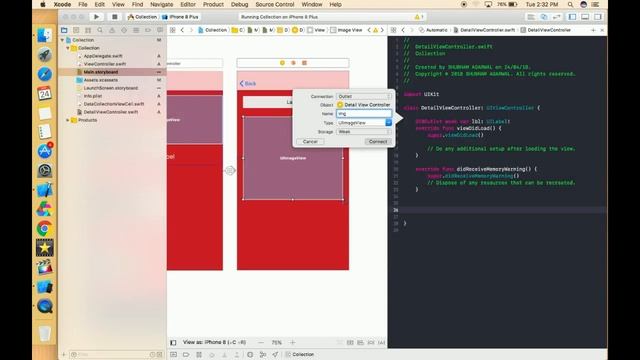Open the Source Control menu
Viewport: 640px width, 360px height.
(275, 4)
